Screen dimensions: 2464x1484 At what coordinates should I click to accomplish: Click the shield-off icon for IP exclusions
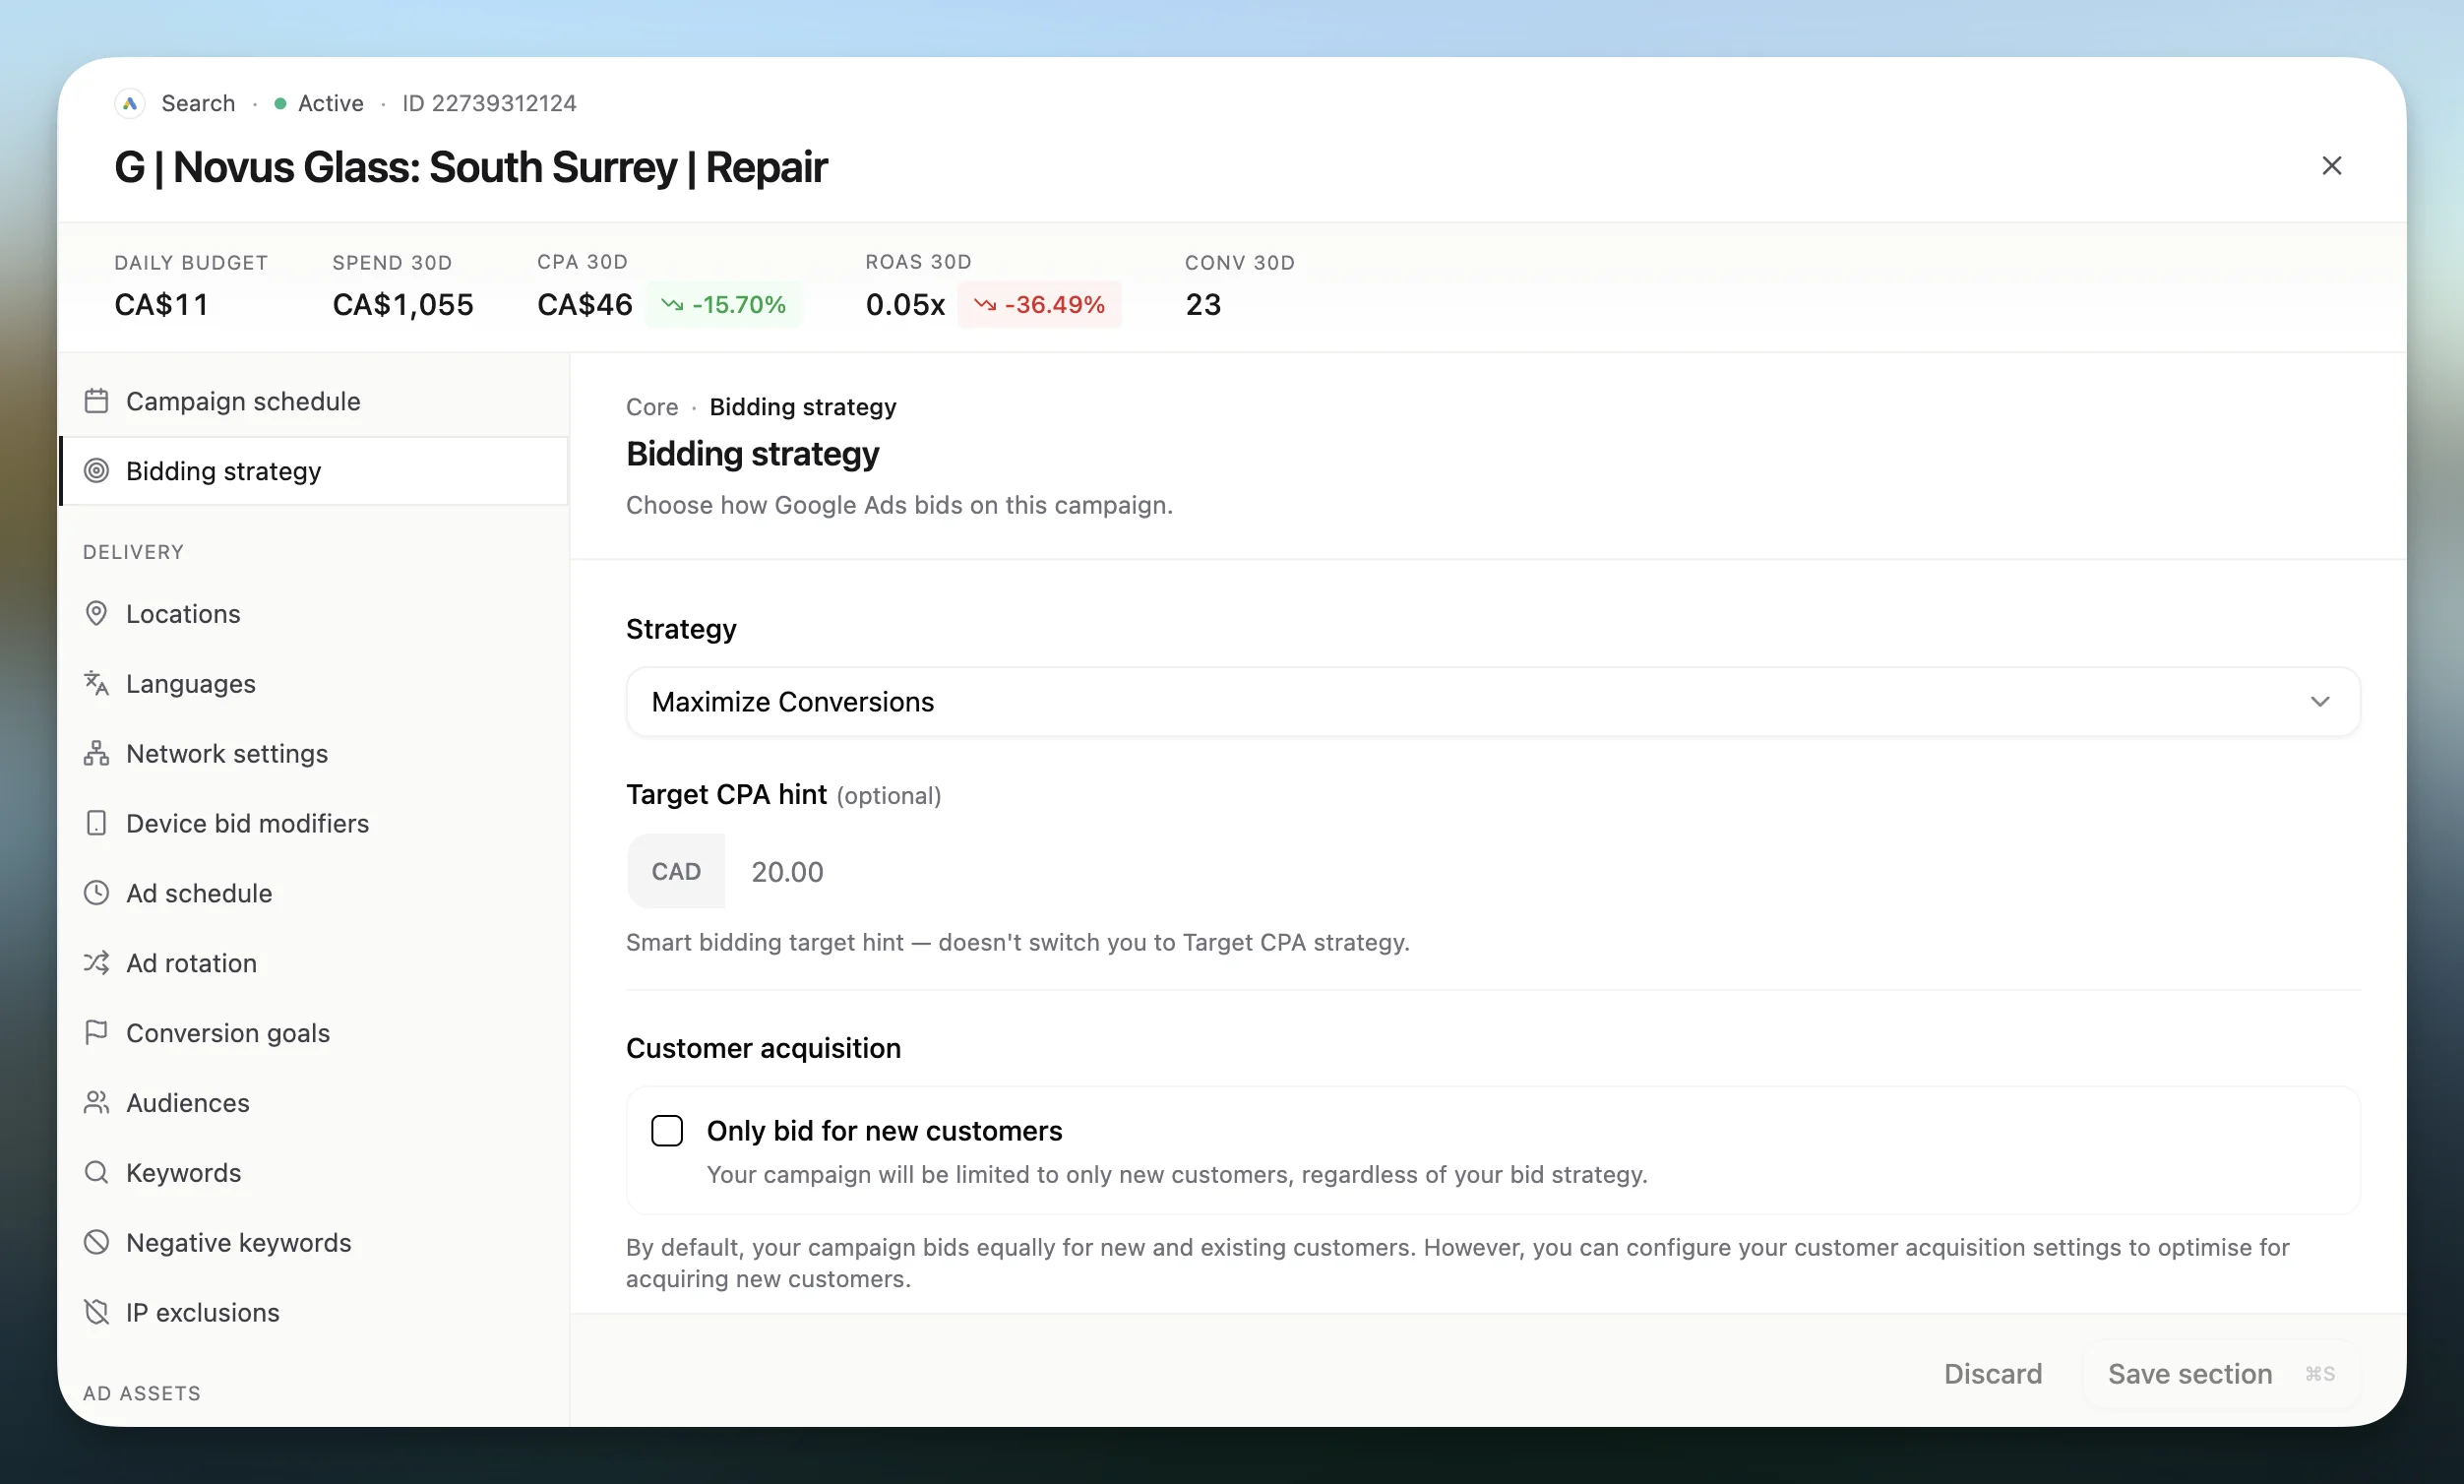pyautogui.click(x=96, y=1312)
